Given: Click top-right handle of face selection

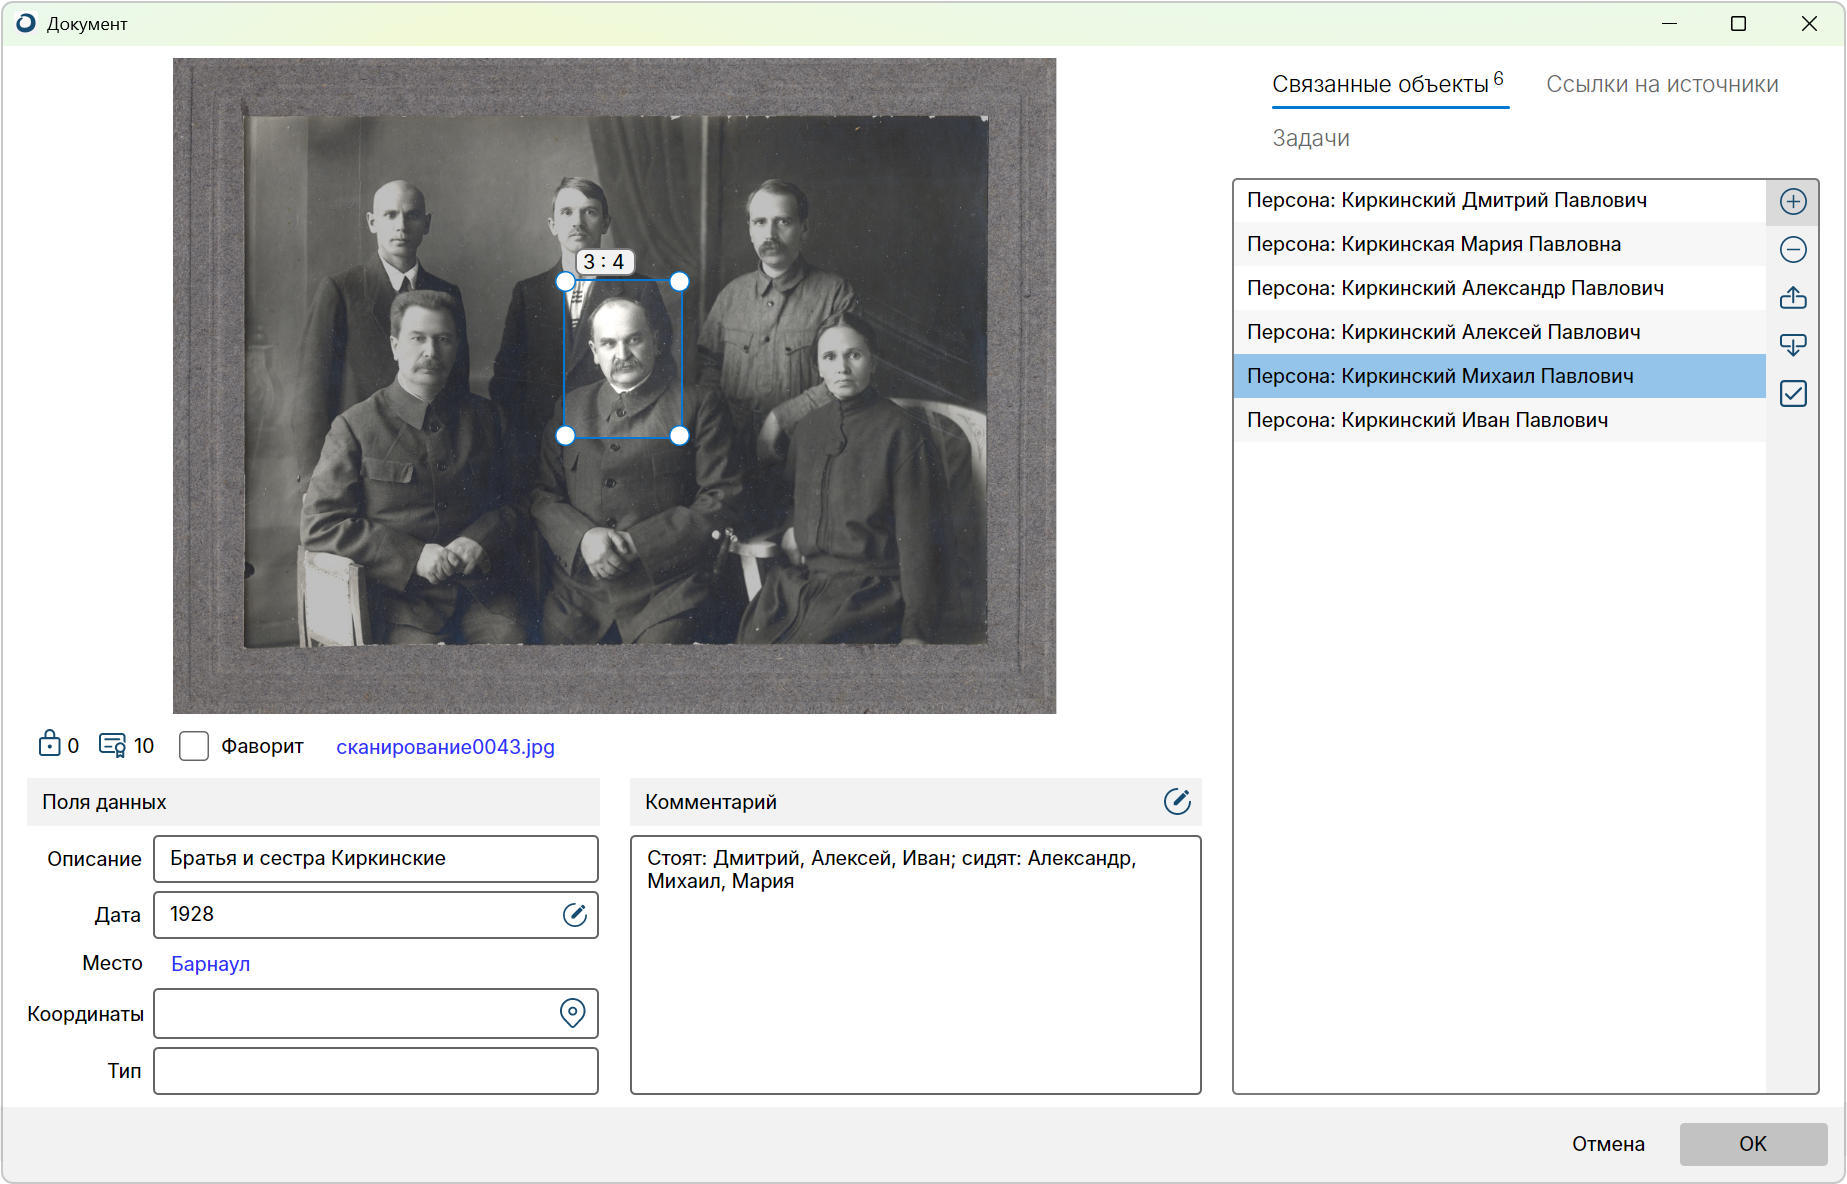Looking at the screenshot, I should [679, 282].
